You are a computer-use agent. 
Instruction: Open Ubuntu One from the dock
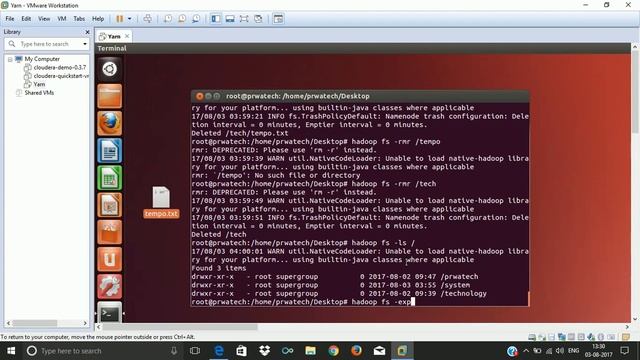[x=109, y=259]
